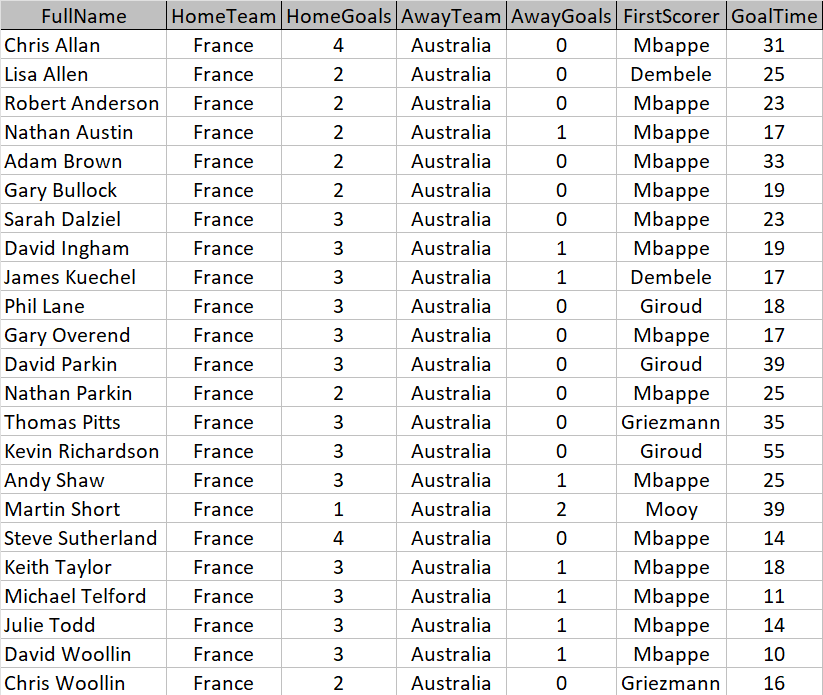The width and height of the screenshot is (823, 695).
Task: Select the HomeGoals column header
Action: pyautogui.click(x=339, y=16)
